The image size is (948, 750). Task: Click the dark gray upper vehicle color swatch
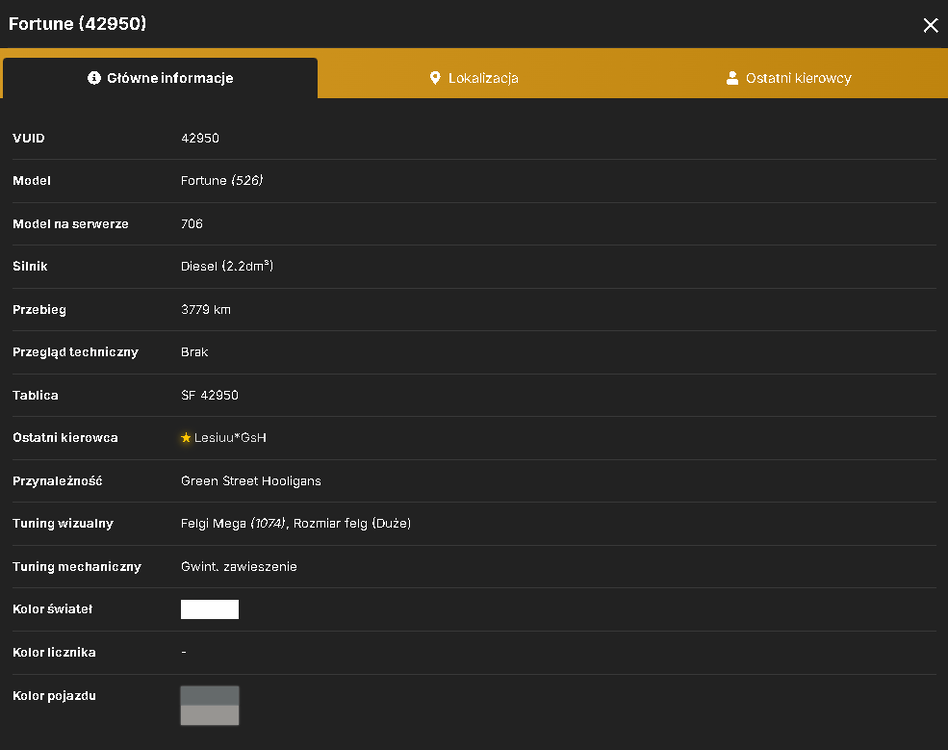[x=210, y=696]
